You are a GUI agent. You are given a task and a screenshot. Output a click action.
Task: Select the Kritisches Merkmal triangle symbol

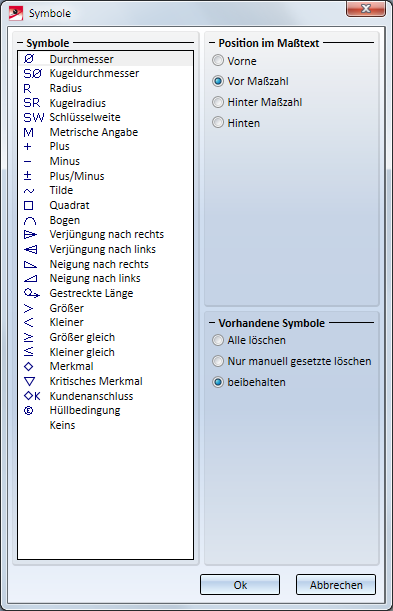point(105,381)
